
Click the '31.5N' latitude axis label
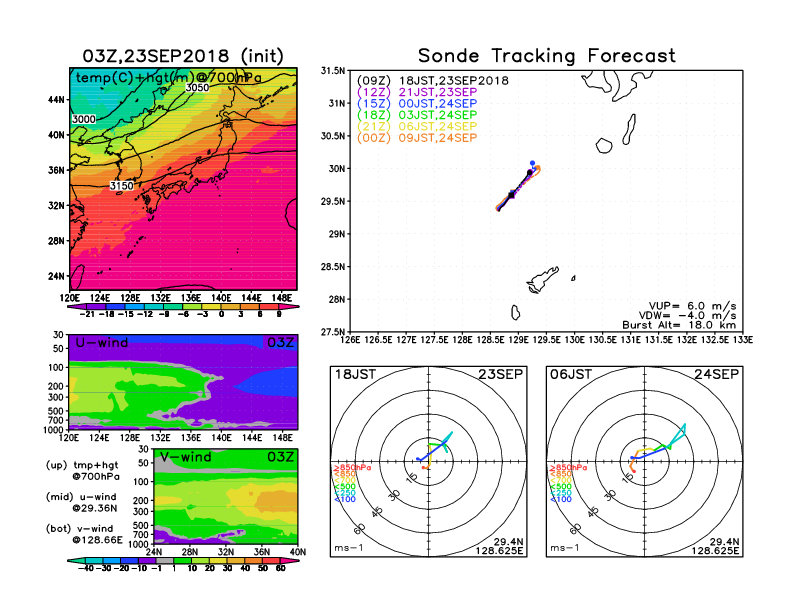333,71
